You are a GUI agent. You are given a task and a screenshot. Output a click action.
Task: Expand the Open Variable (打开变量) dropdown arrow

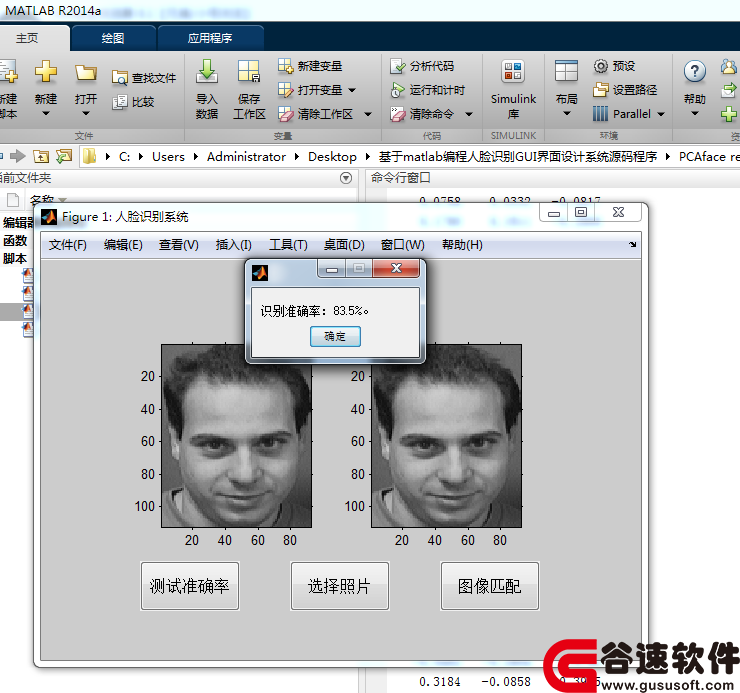pos(352,90)
